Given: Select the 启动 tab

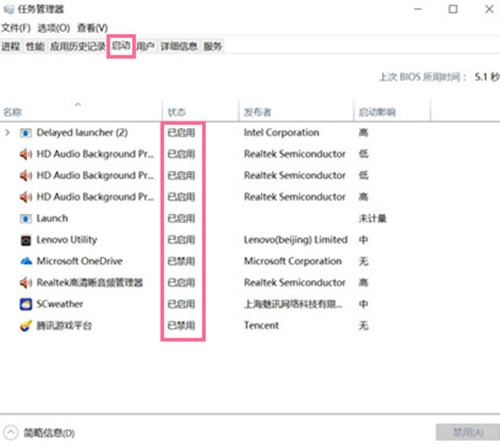Looking at the screenshot, I should pos(121,46).
